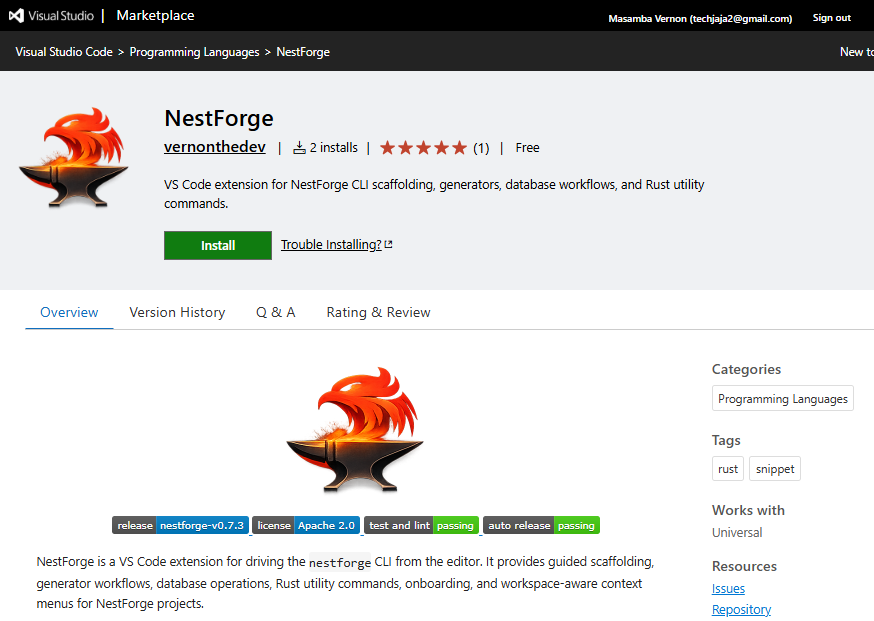Image resolution: width=874 pixels, height=621 pixels.
Task: Sign out of the account
Action: click(x=831, y=18)
